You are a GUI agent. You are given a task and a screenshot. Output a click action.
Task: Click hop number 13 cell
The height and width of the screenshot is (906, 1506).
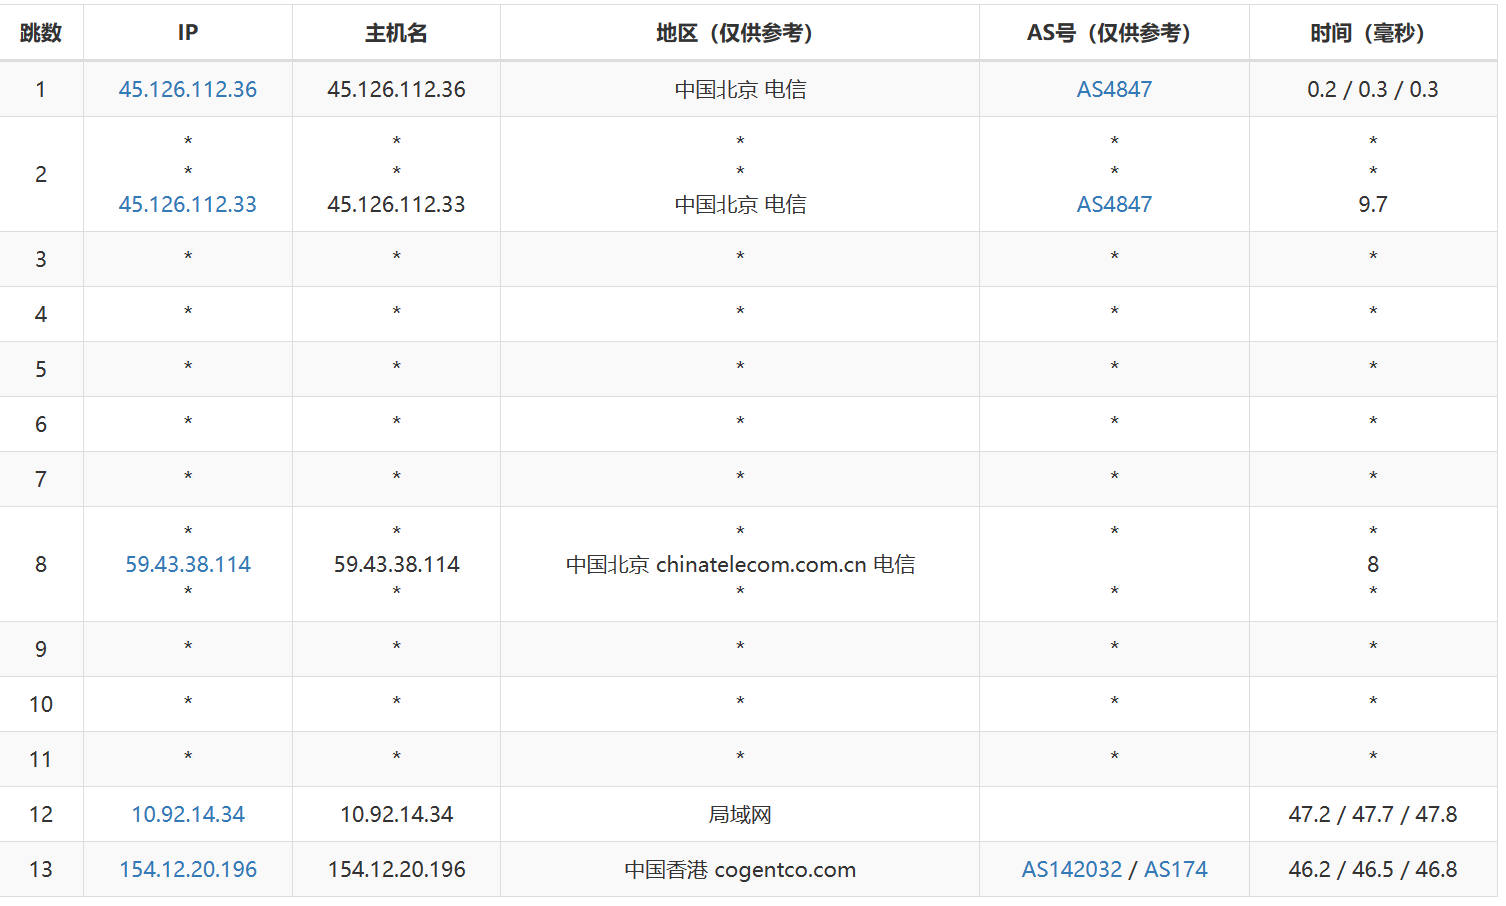(x=41, y=869)
